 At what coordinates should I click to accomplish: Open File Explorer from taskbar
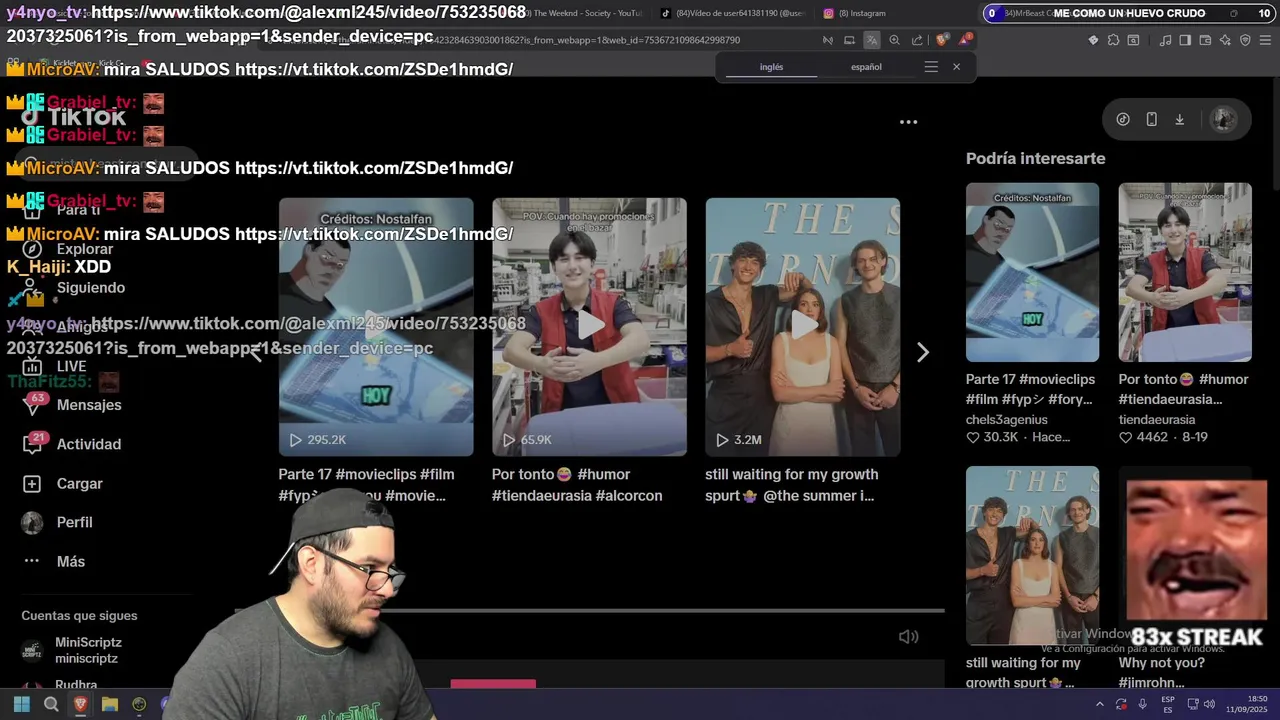(x=110, y=704)
